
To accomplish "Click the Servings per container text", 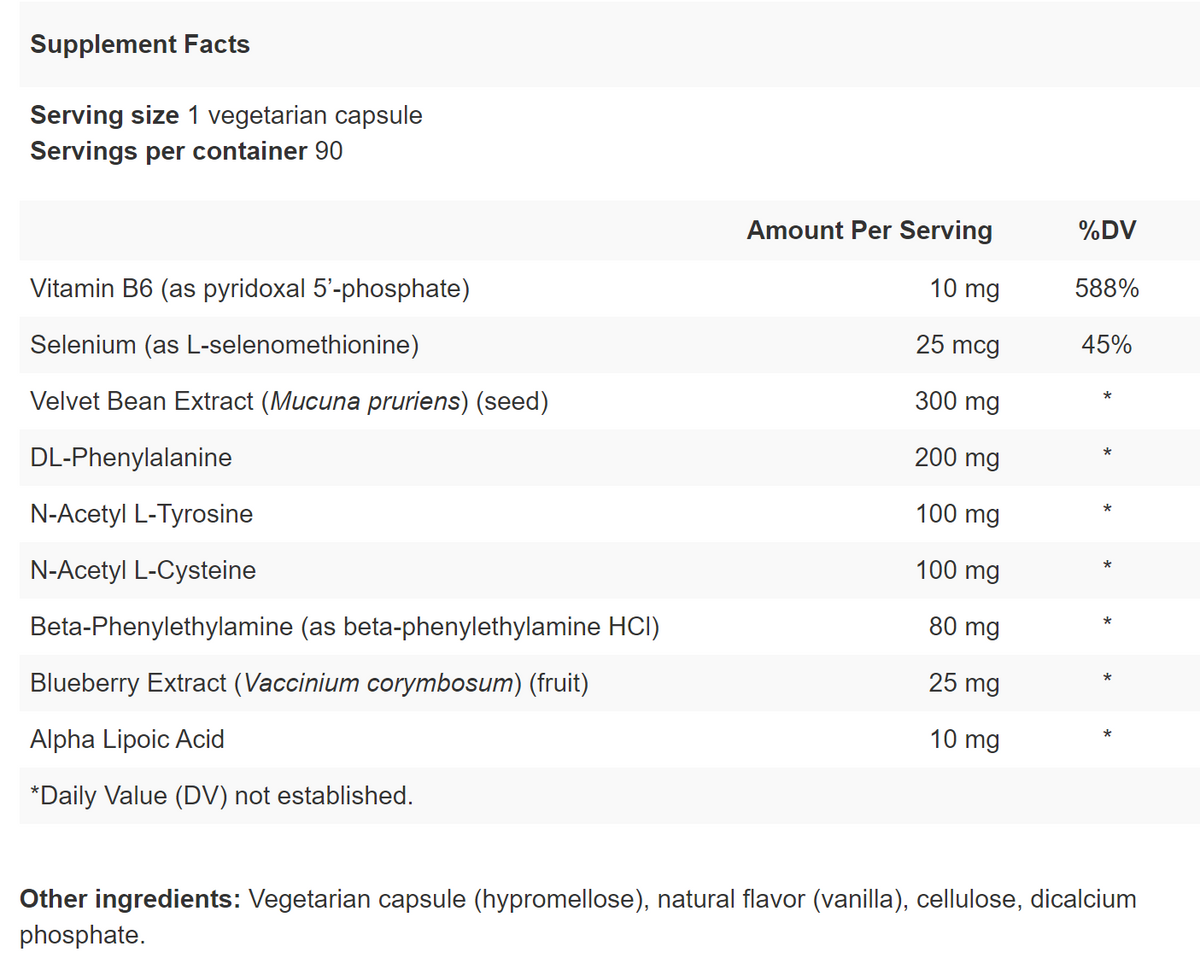I will click(x=186, y=151).
